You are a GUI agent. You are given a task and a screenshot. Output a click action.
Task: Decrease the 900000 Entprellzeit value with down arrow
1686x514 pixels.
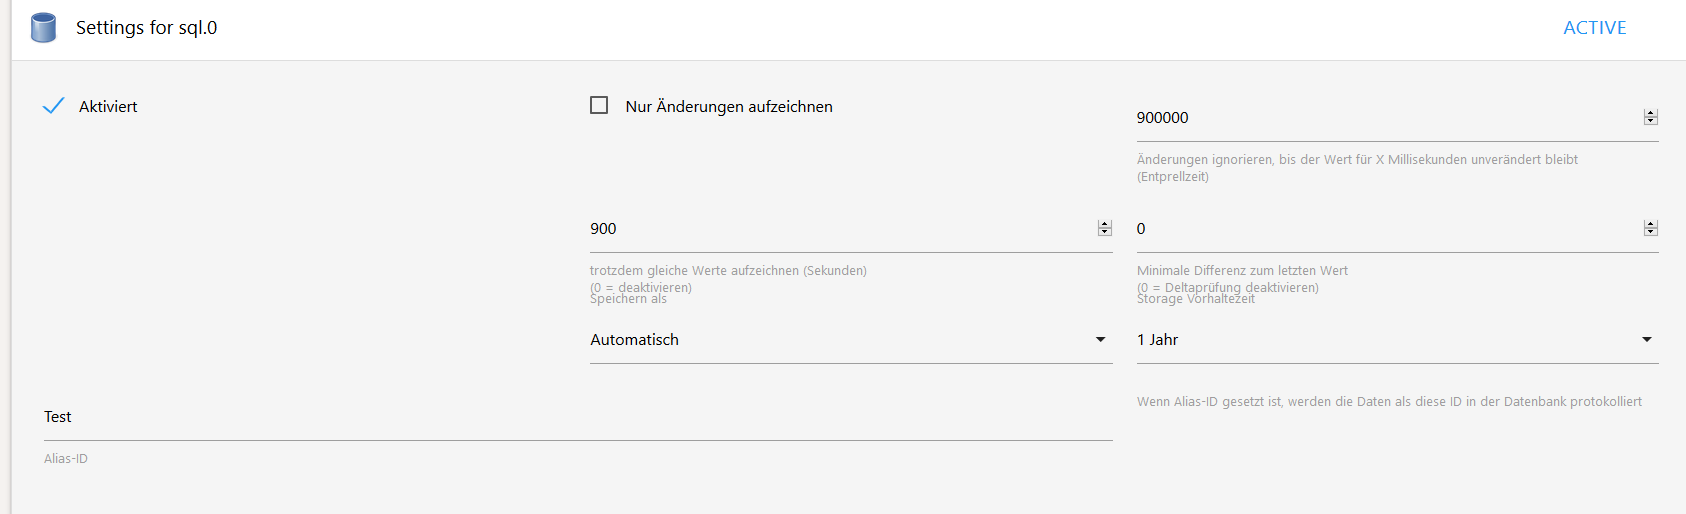click(x=1651, y=122)
